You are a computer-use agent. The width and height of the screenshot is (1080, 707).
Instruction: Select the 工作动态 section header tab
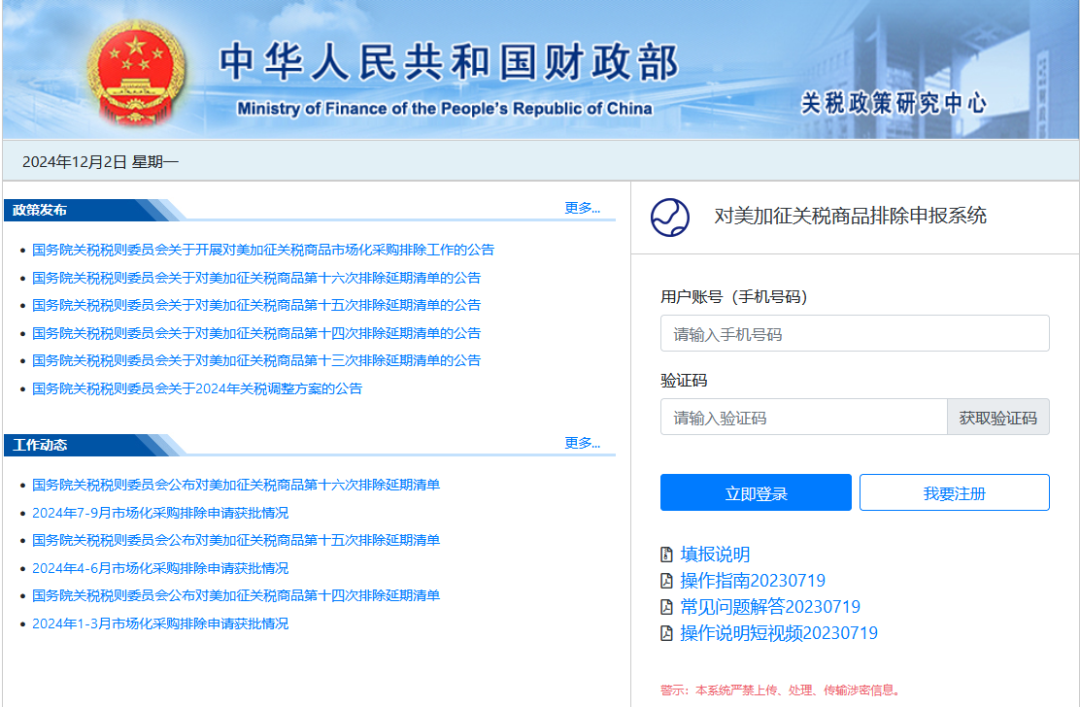(x=39, y=445)
